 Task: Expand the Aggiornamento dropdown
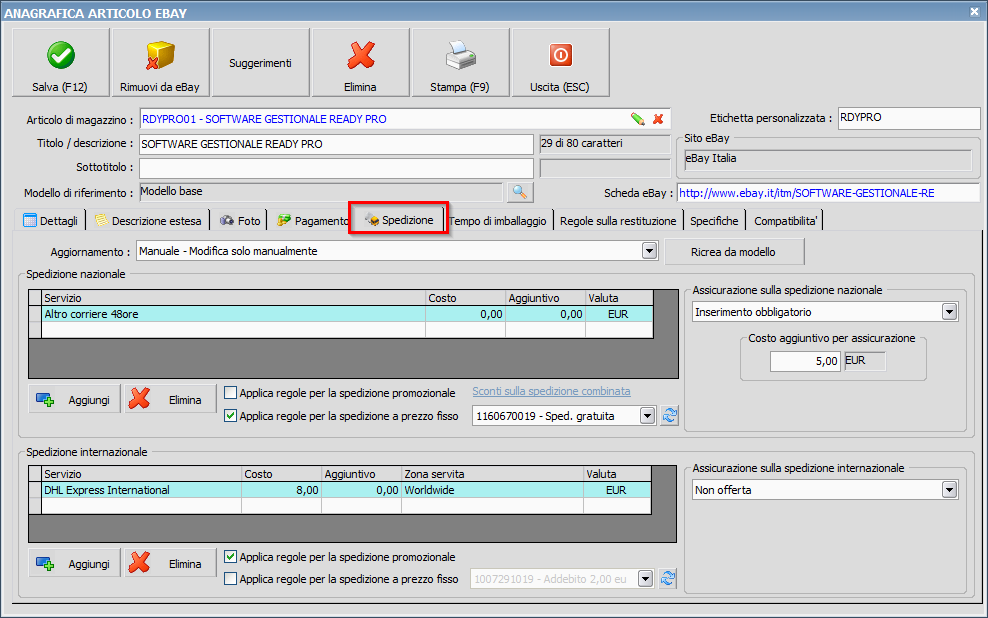(650, 251)
